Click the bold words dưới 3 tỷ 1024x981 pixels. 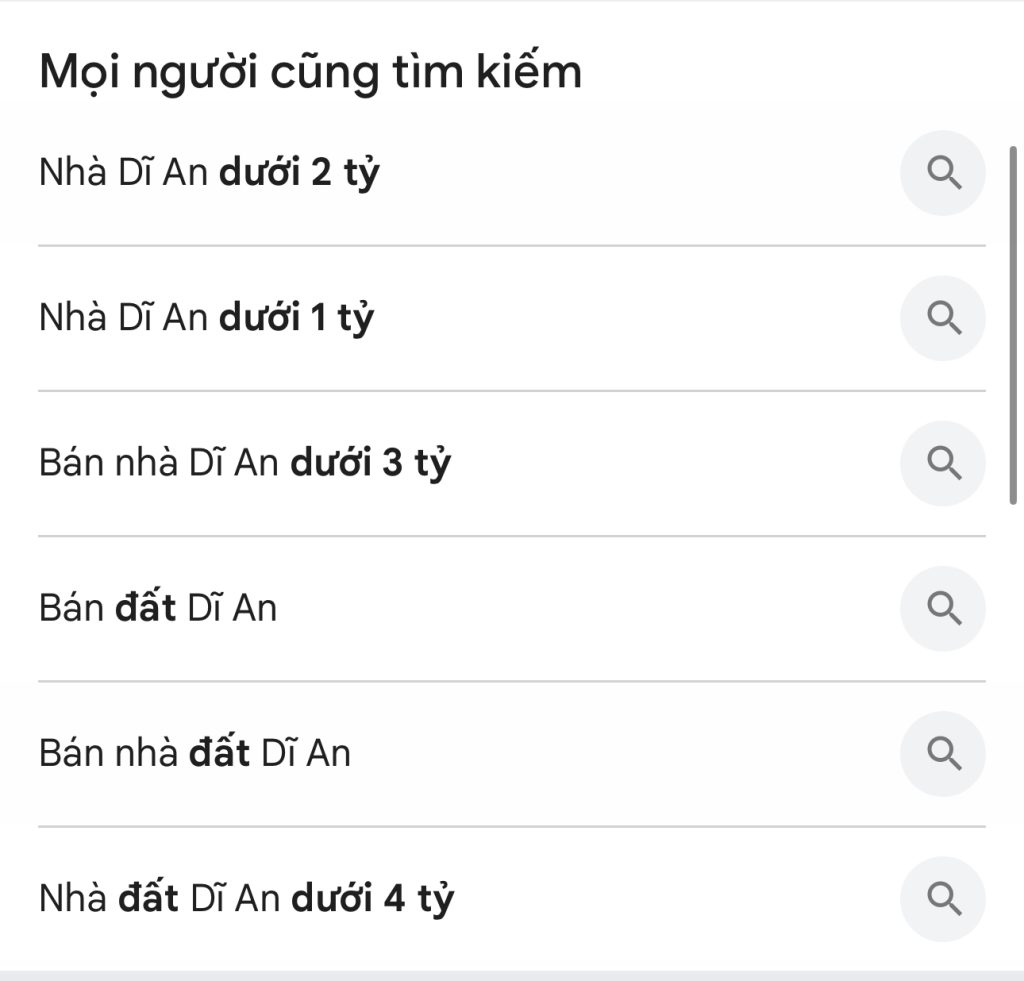[371, 463]
